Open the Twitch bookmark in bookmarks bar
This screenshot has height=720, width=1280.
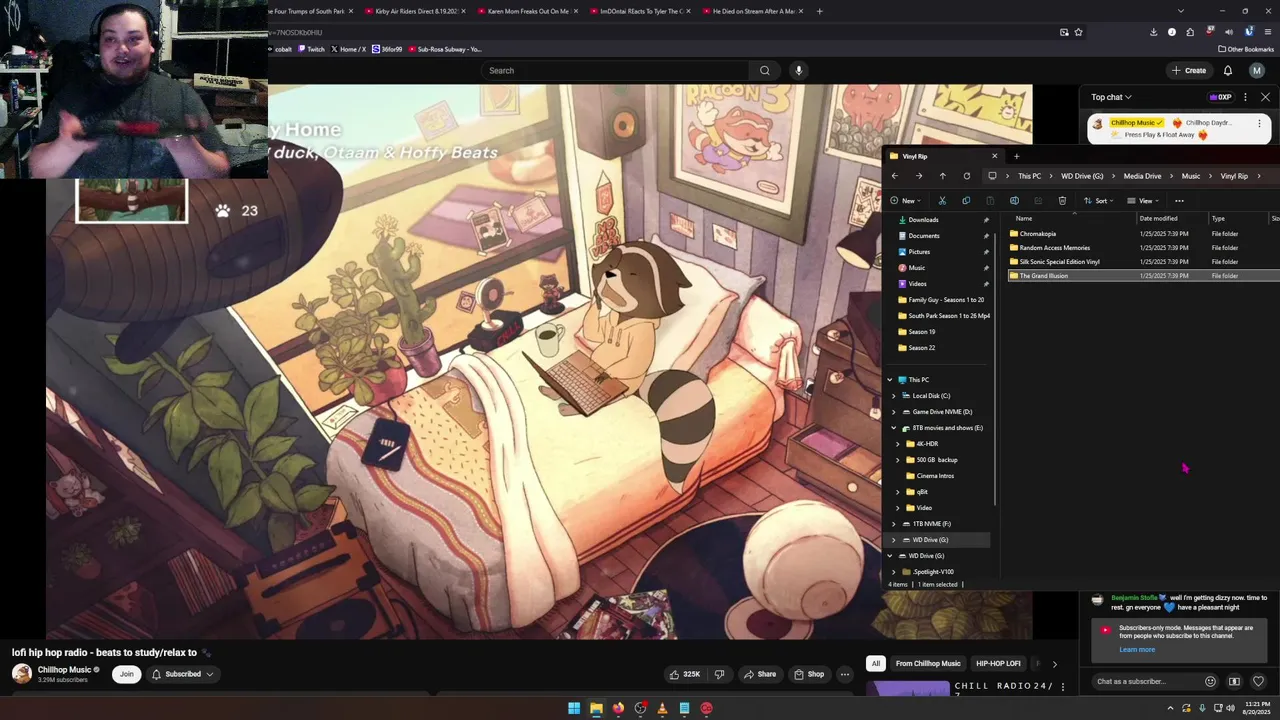[311, 49]
